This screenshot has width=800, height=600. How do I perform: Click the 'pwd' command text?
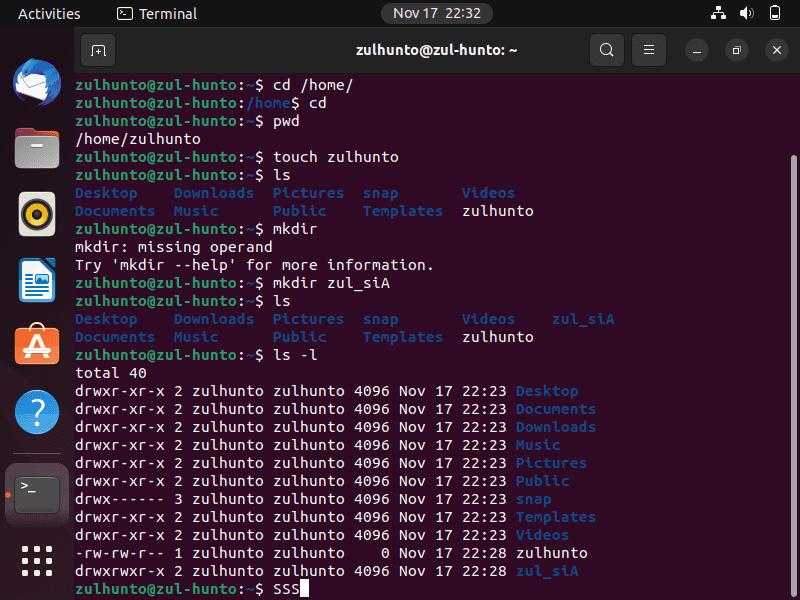tap(286, 121)
